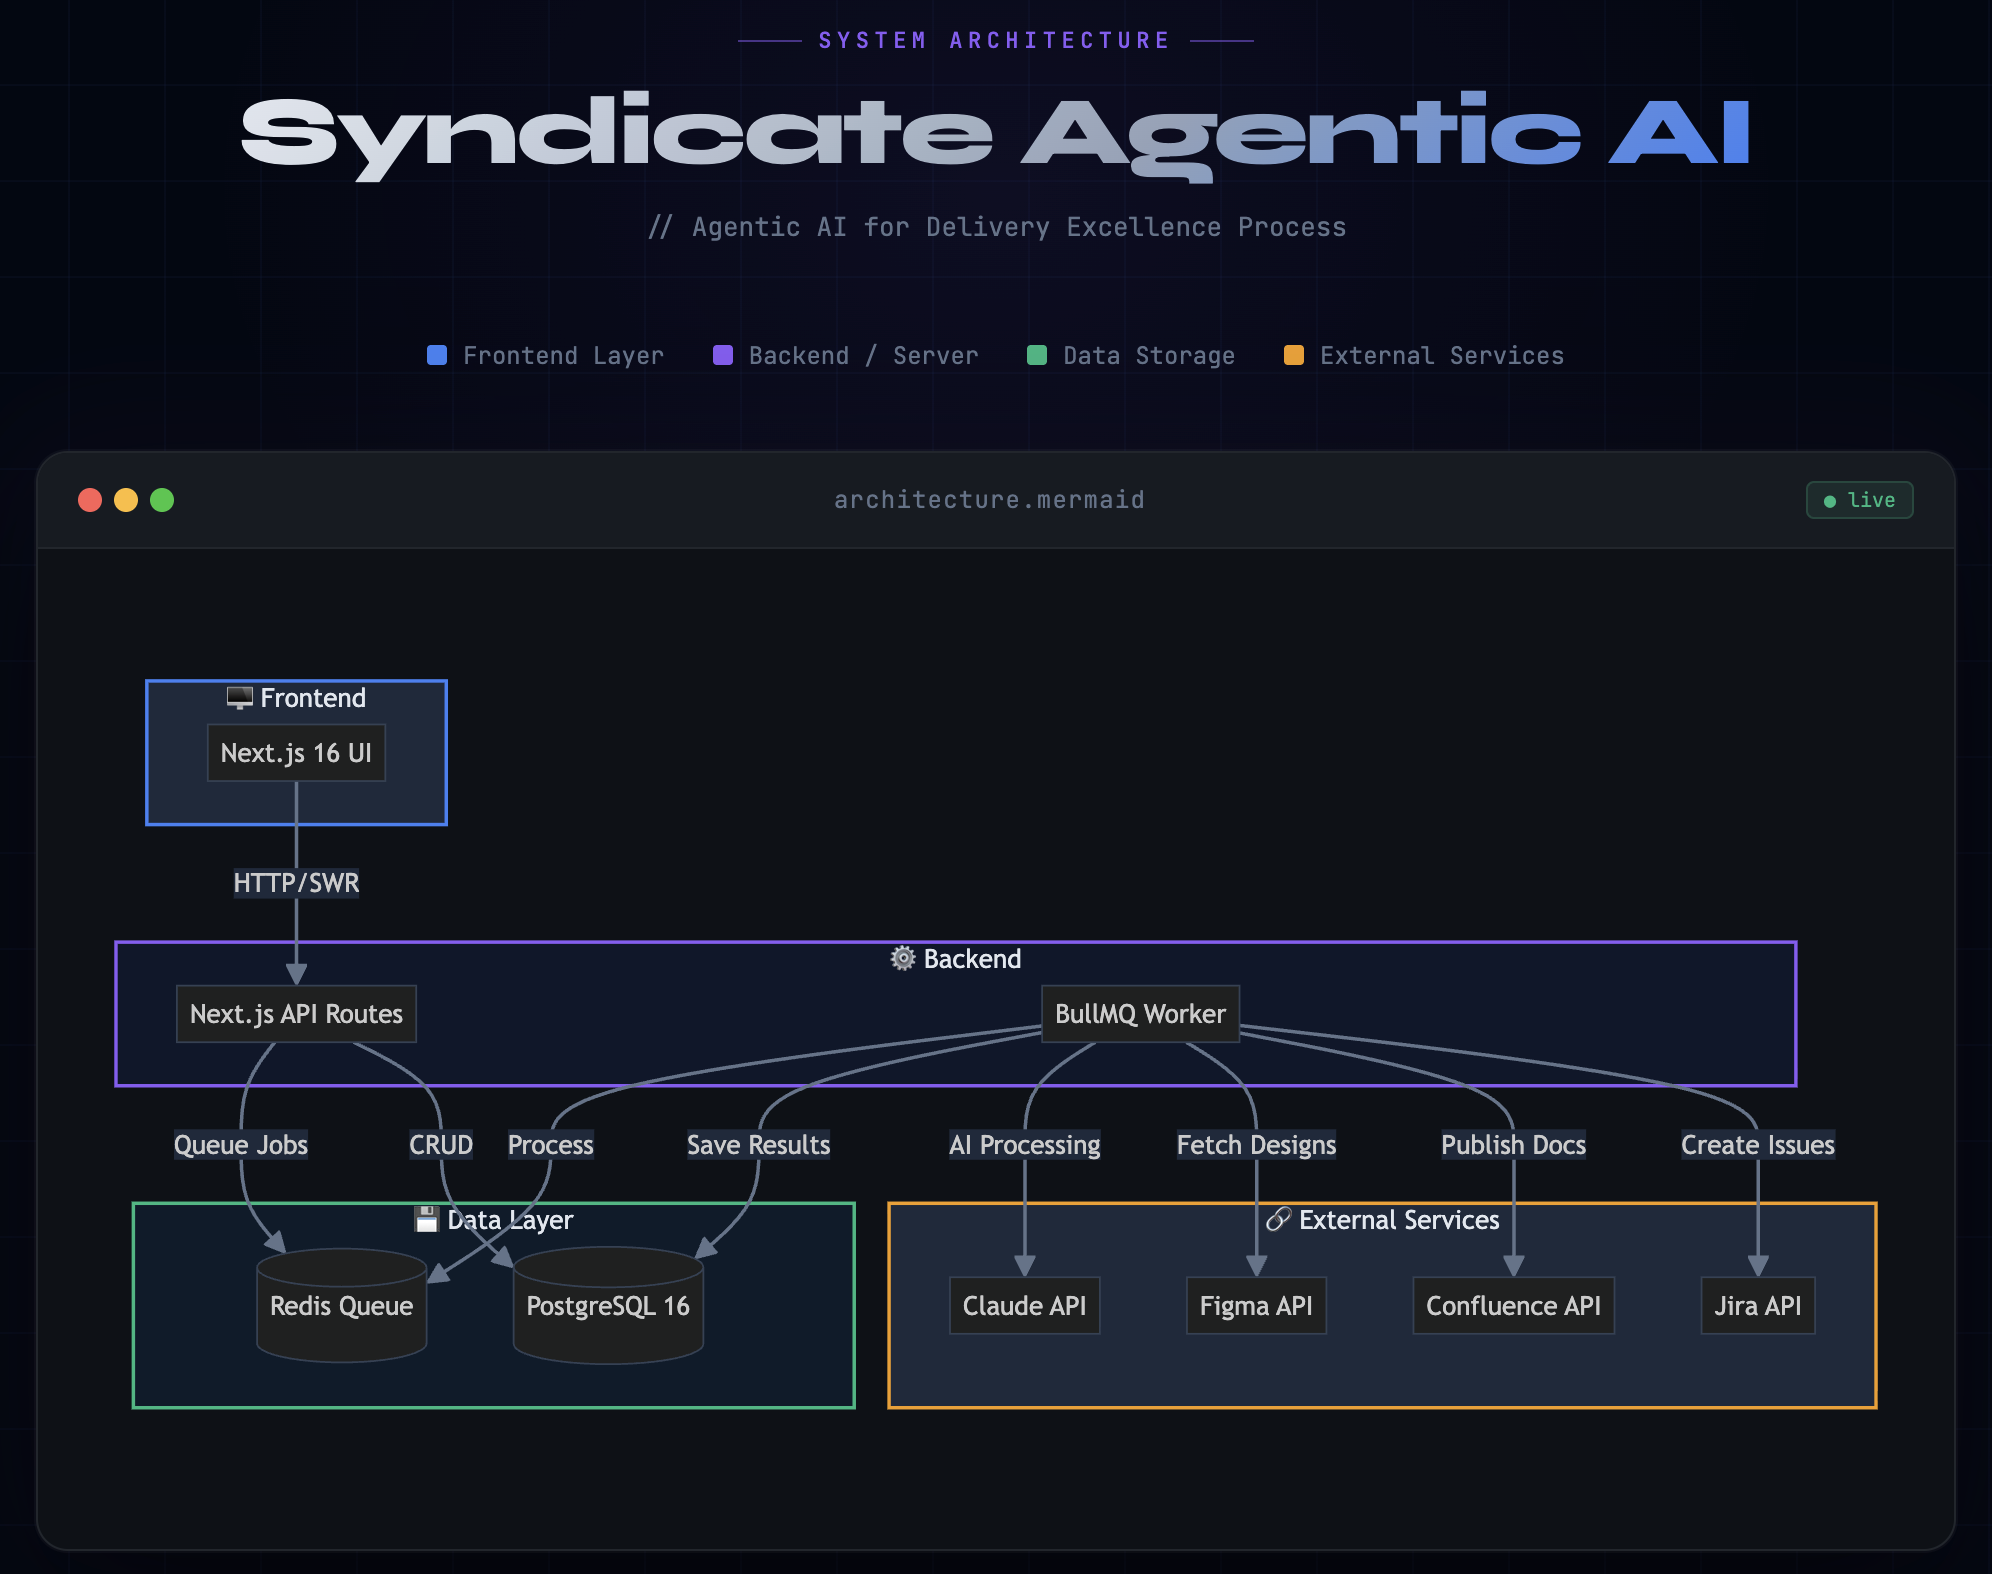Click the HTTP/SWR edge label

point(296,883)
